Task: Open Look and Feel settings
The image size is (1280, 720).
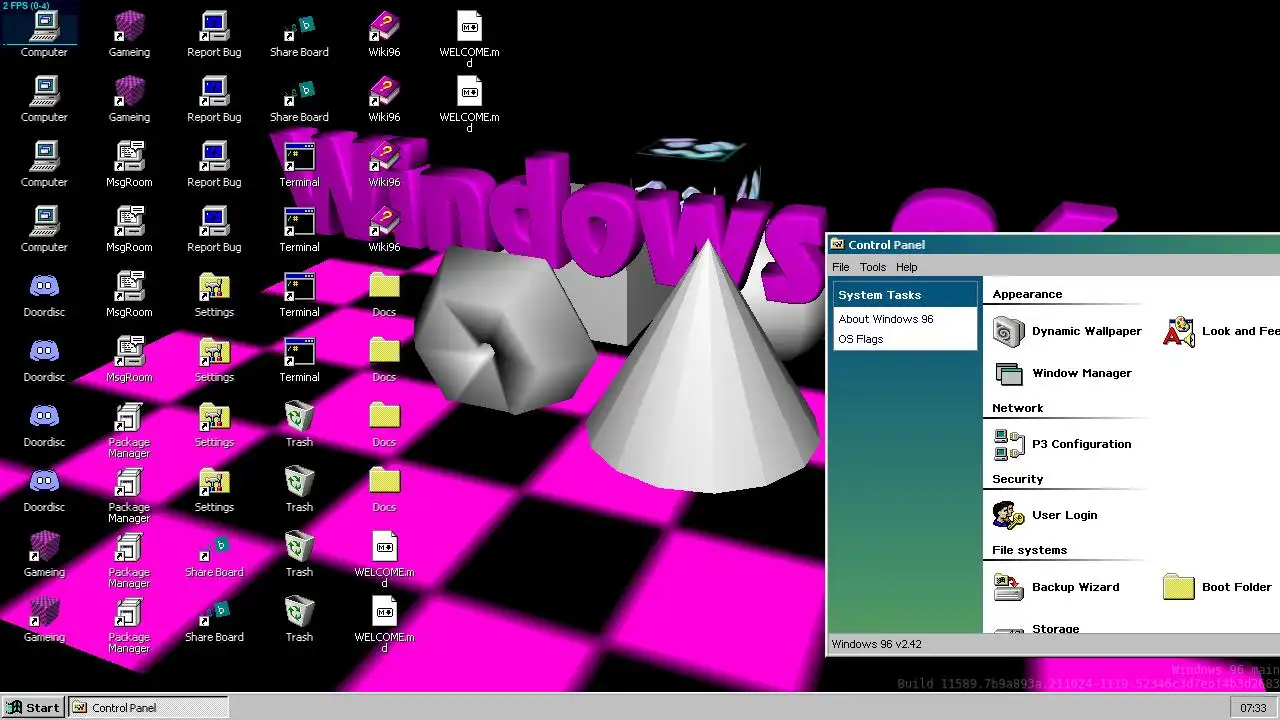Action: click(1221, 331)
